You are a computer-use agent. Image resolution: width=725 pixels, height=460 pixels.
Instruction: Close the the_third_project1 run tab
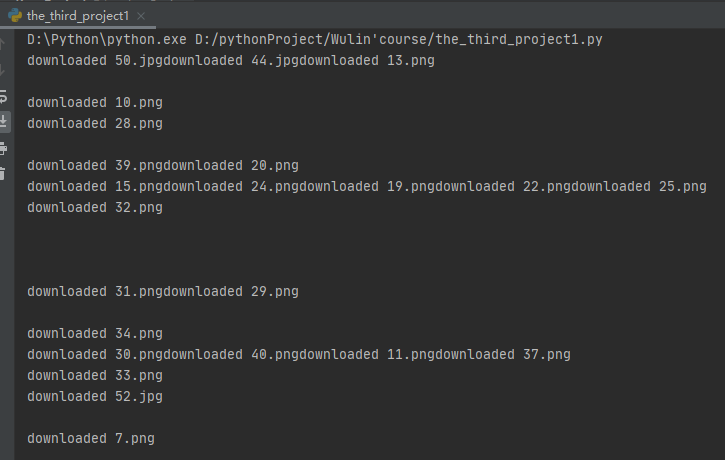coord(141,16)
